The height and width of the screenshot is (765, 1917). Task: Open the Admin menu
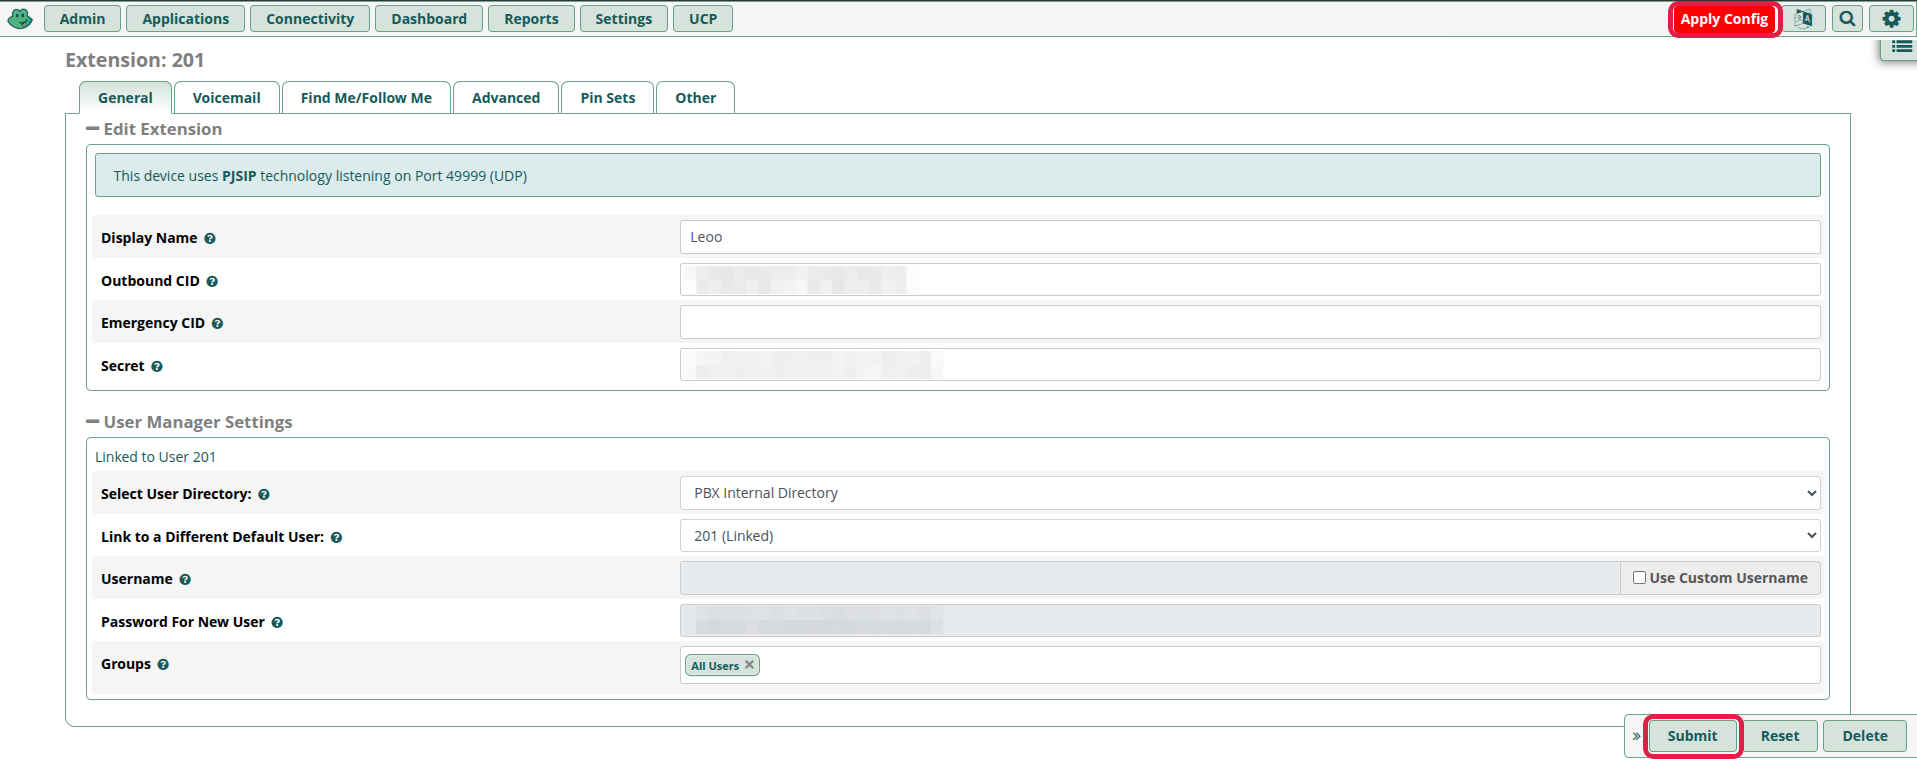pyautogui.click(x=82, y=19)
